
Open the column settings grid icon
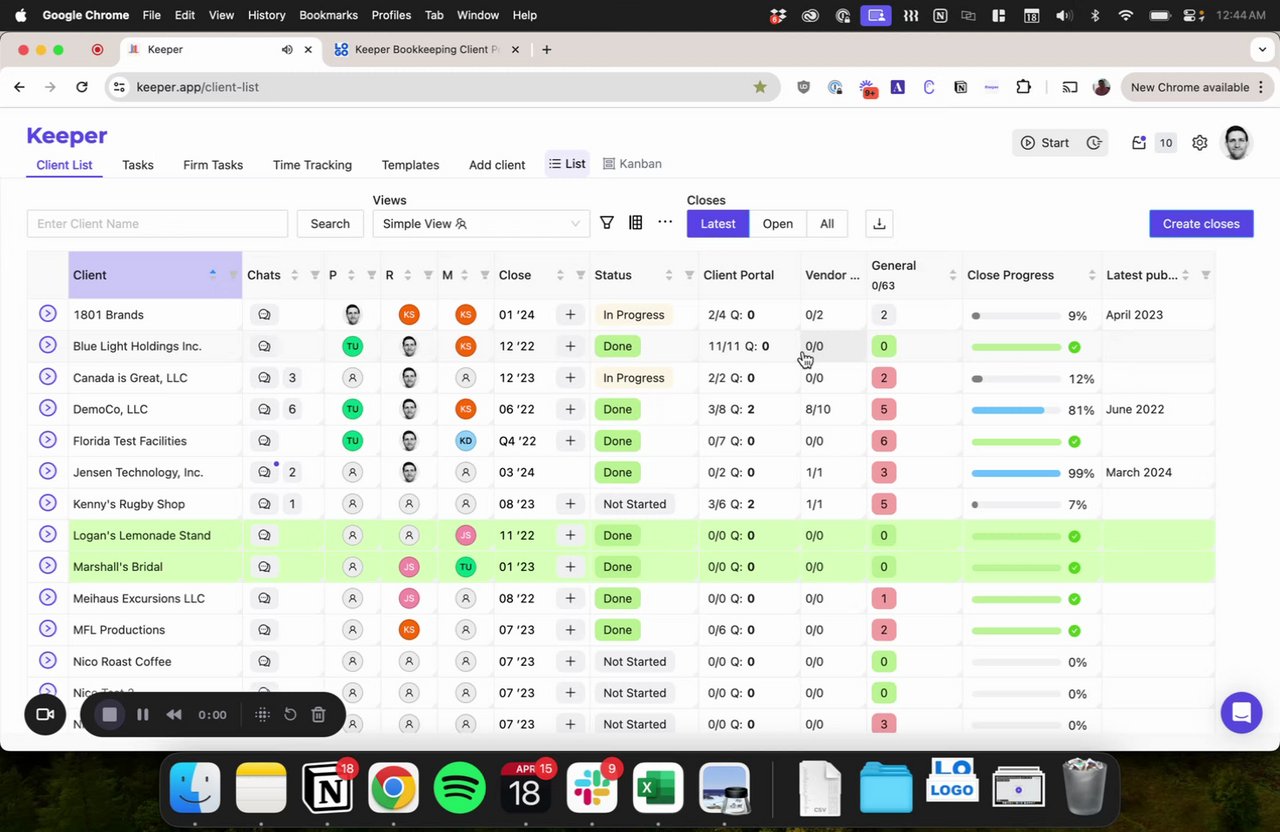click(635, 223)
